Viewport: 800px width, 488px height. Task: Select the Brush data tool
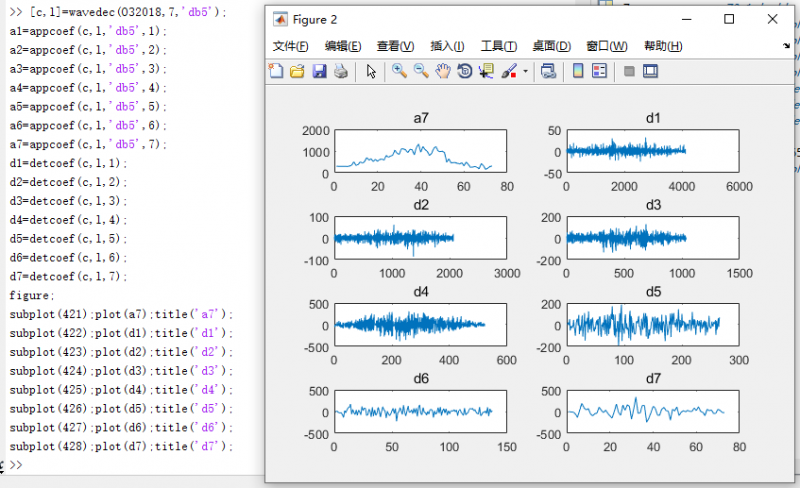point(508,71)
